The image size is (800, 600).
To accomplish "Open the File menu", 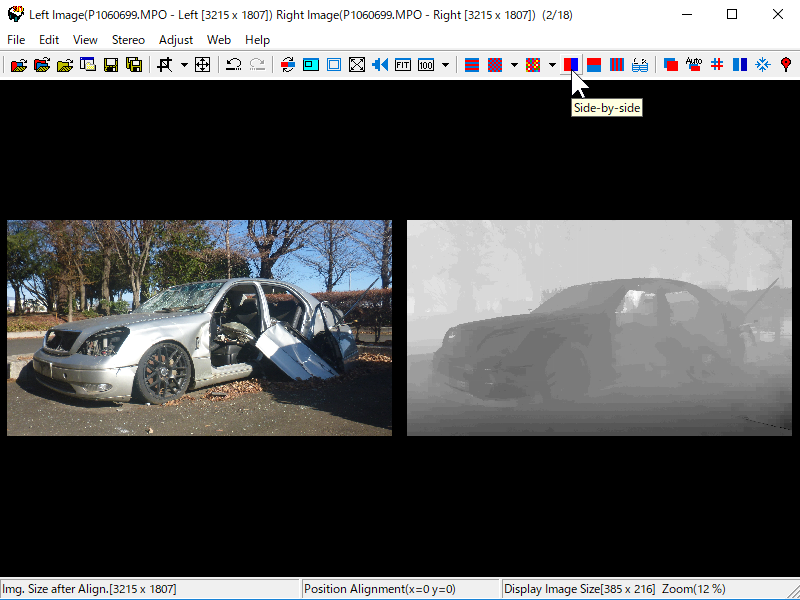I will click(16, 40).
